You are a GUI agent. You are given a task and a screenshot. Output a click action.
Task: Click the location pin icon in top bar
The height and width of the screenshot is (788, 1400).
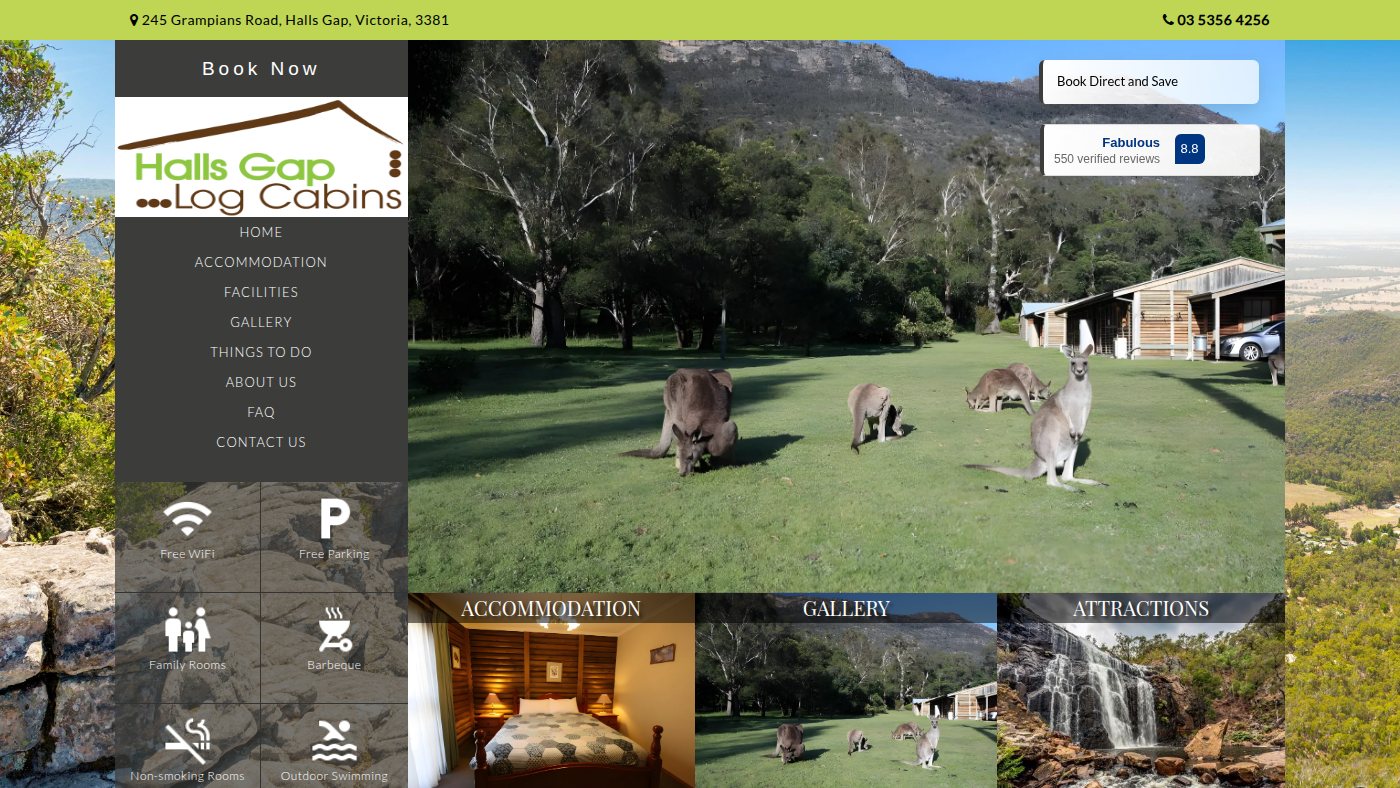[x=134, y=20]
